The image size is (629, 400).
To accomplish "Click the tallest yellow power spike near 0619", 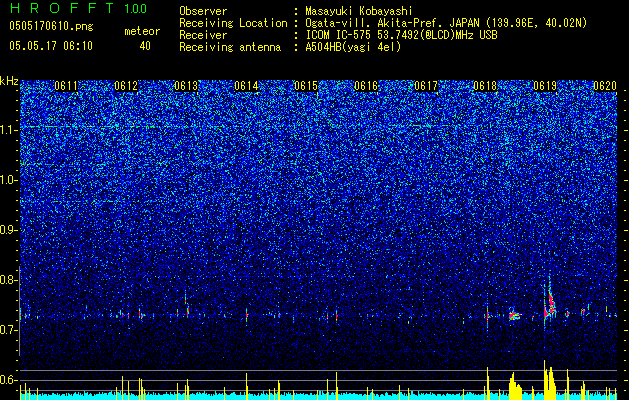I will 545,380.
